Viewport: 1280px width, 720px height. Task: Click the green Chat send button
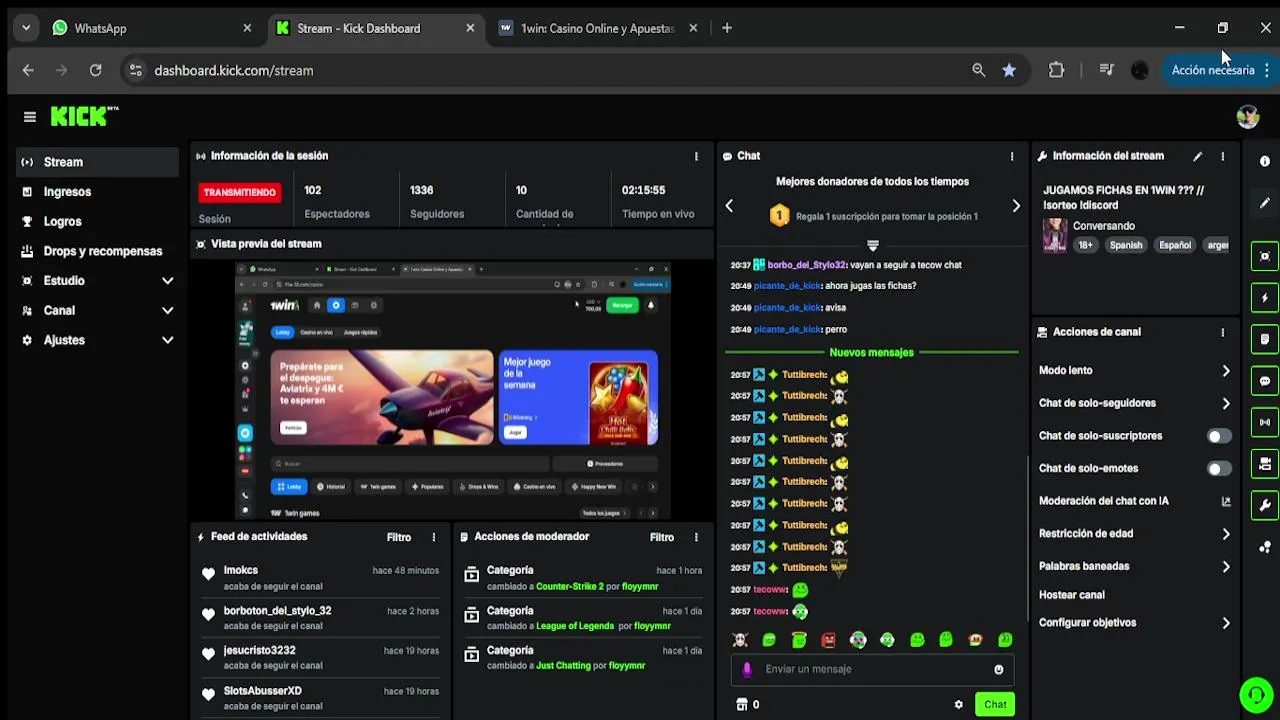pyautogui.click(x=995, y=704)
